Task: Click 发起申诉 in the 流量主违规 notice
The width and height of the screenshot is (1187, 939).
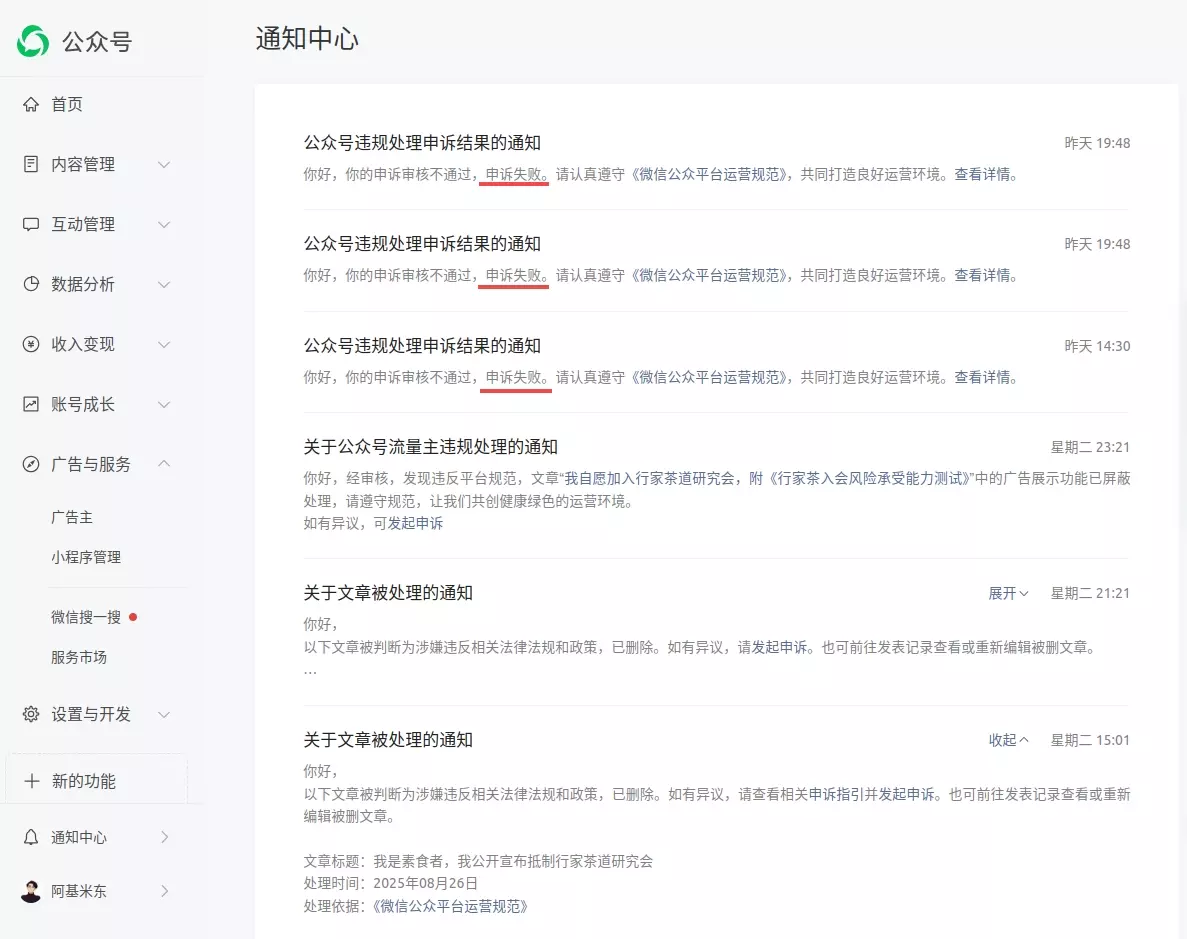Action: click(x=415, y=523)
